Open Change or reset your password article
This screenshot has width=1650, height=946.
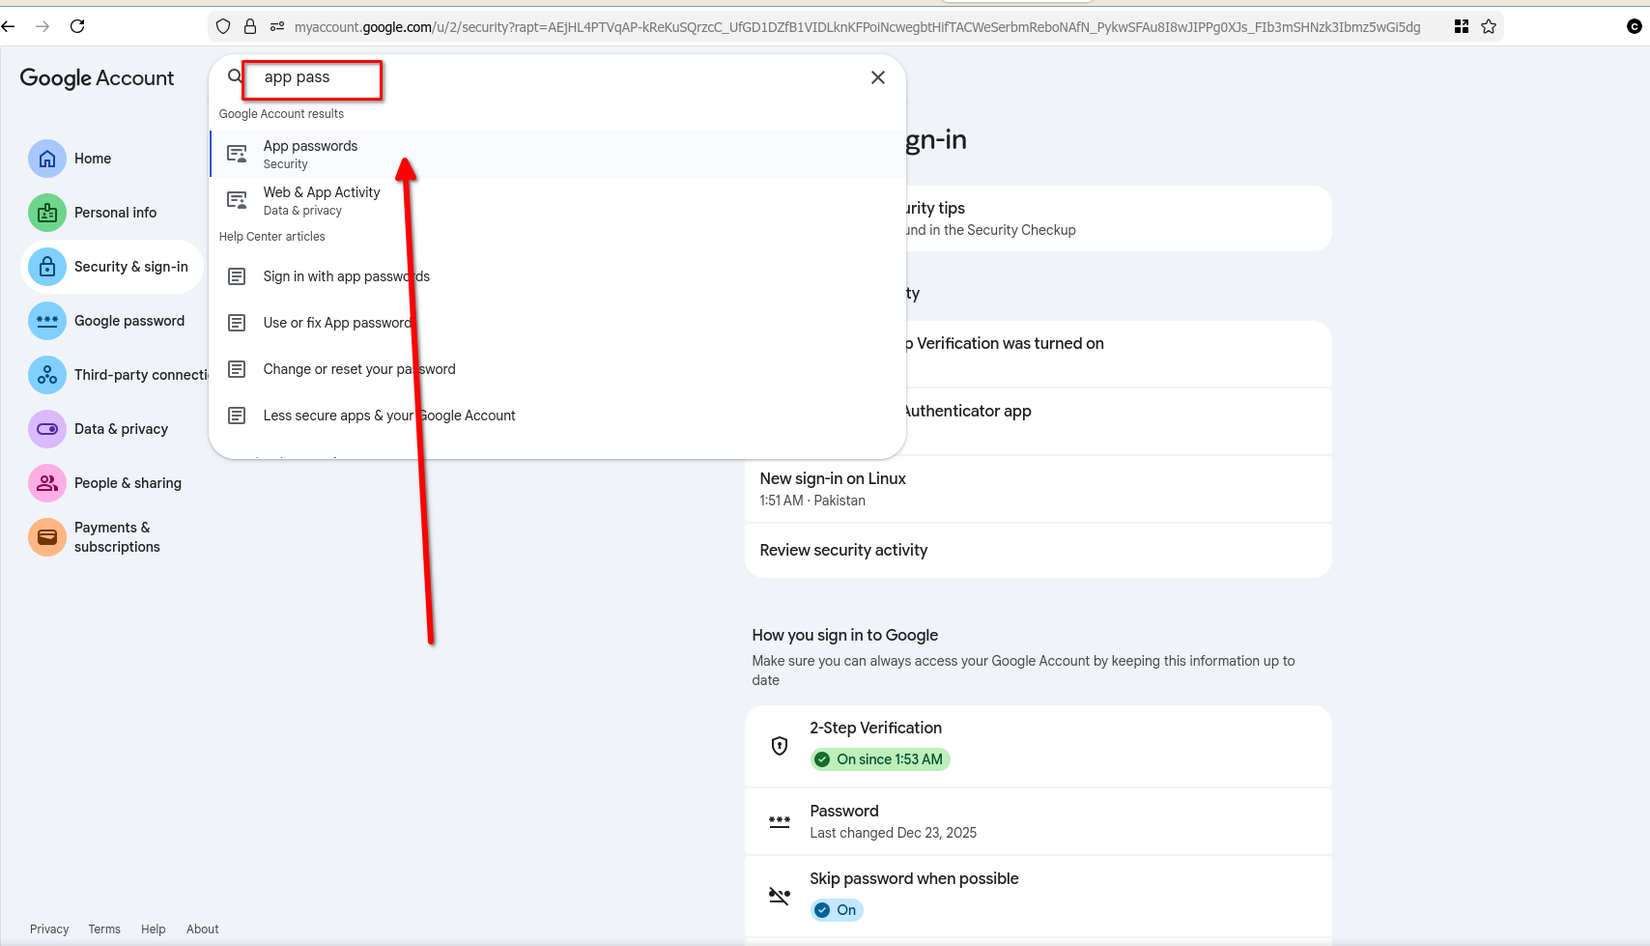click(x=557, y=369)
